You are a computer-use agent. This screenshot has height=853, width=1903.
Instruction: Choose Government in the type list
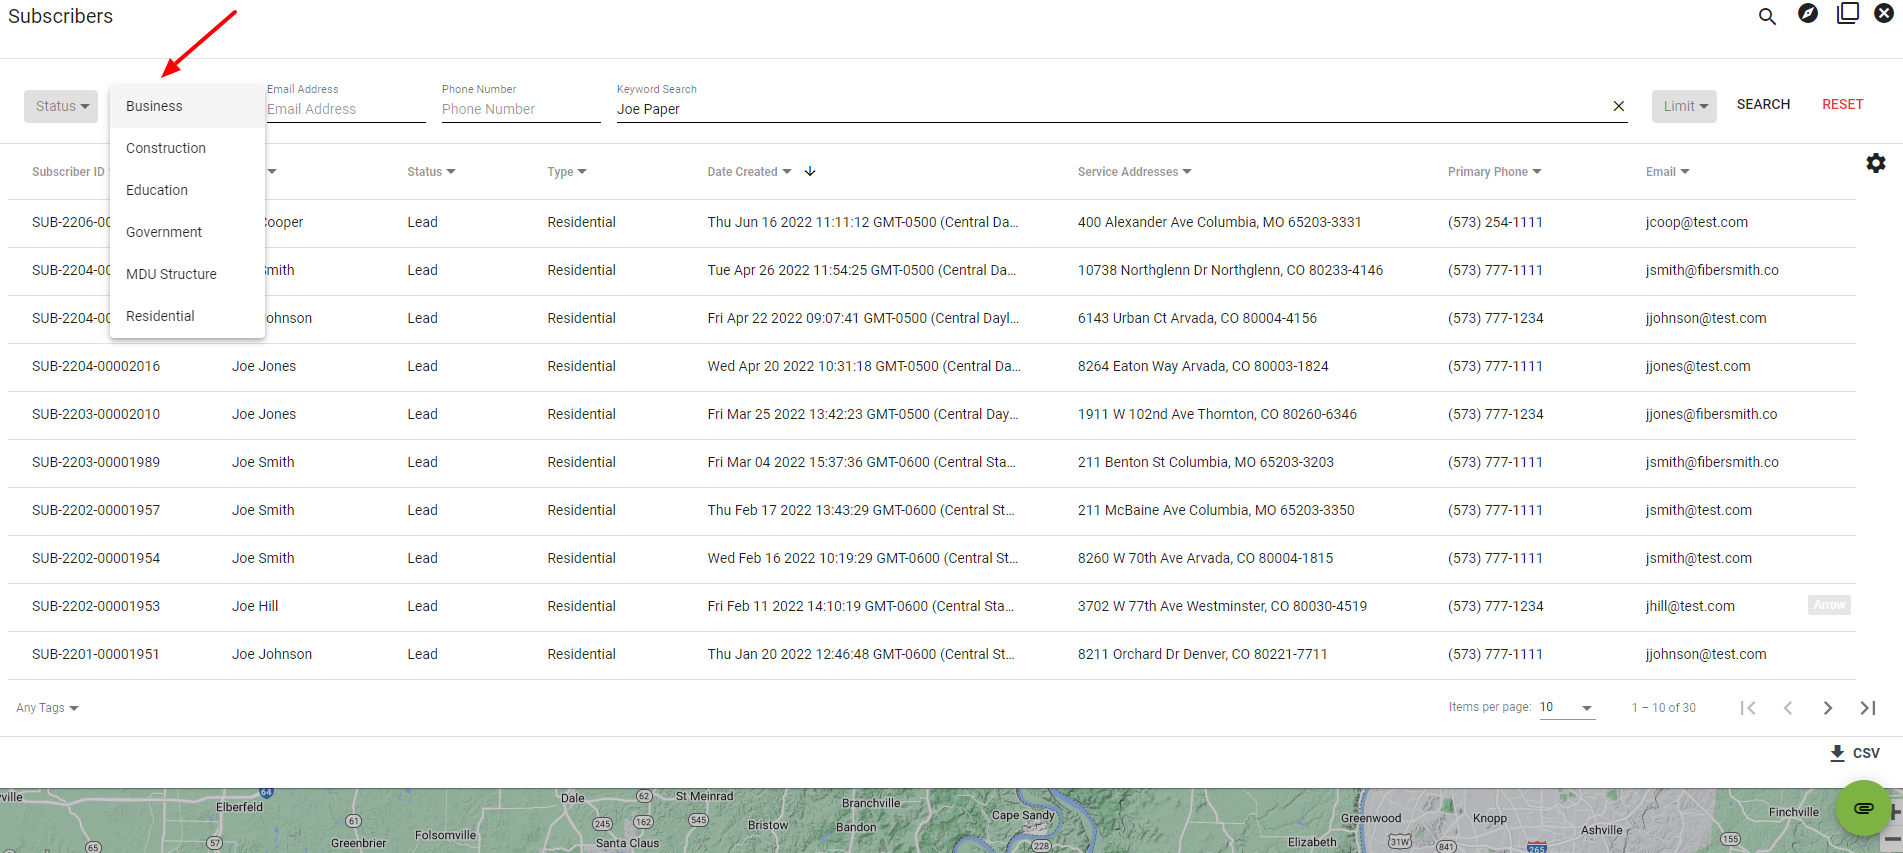pos(187,232)
